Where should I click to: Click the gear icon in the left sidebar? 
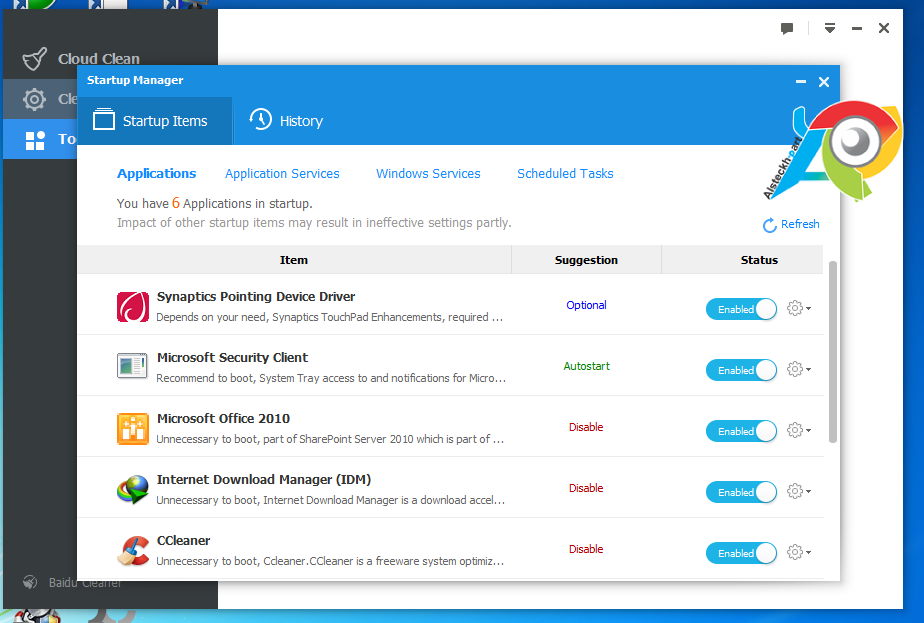[34, 99]
